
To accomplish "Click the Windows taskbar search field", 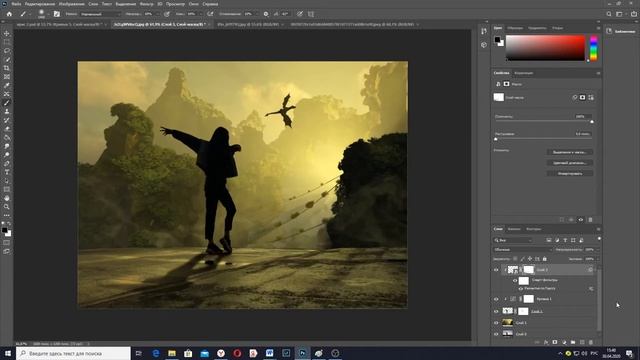I will (x=73, y=353).
